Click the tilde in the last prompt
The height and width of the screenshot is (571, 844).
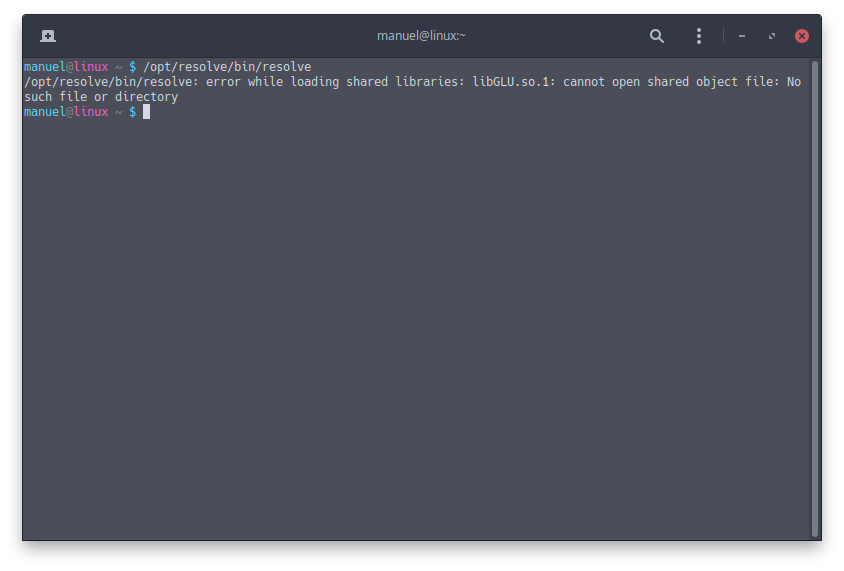click(118, 112)
